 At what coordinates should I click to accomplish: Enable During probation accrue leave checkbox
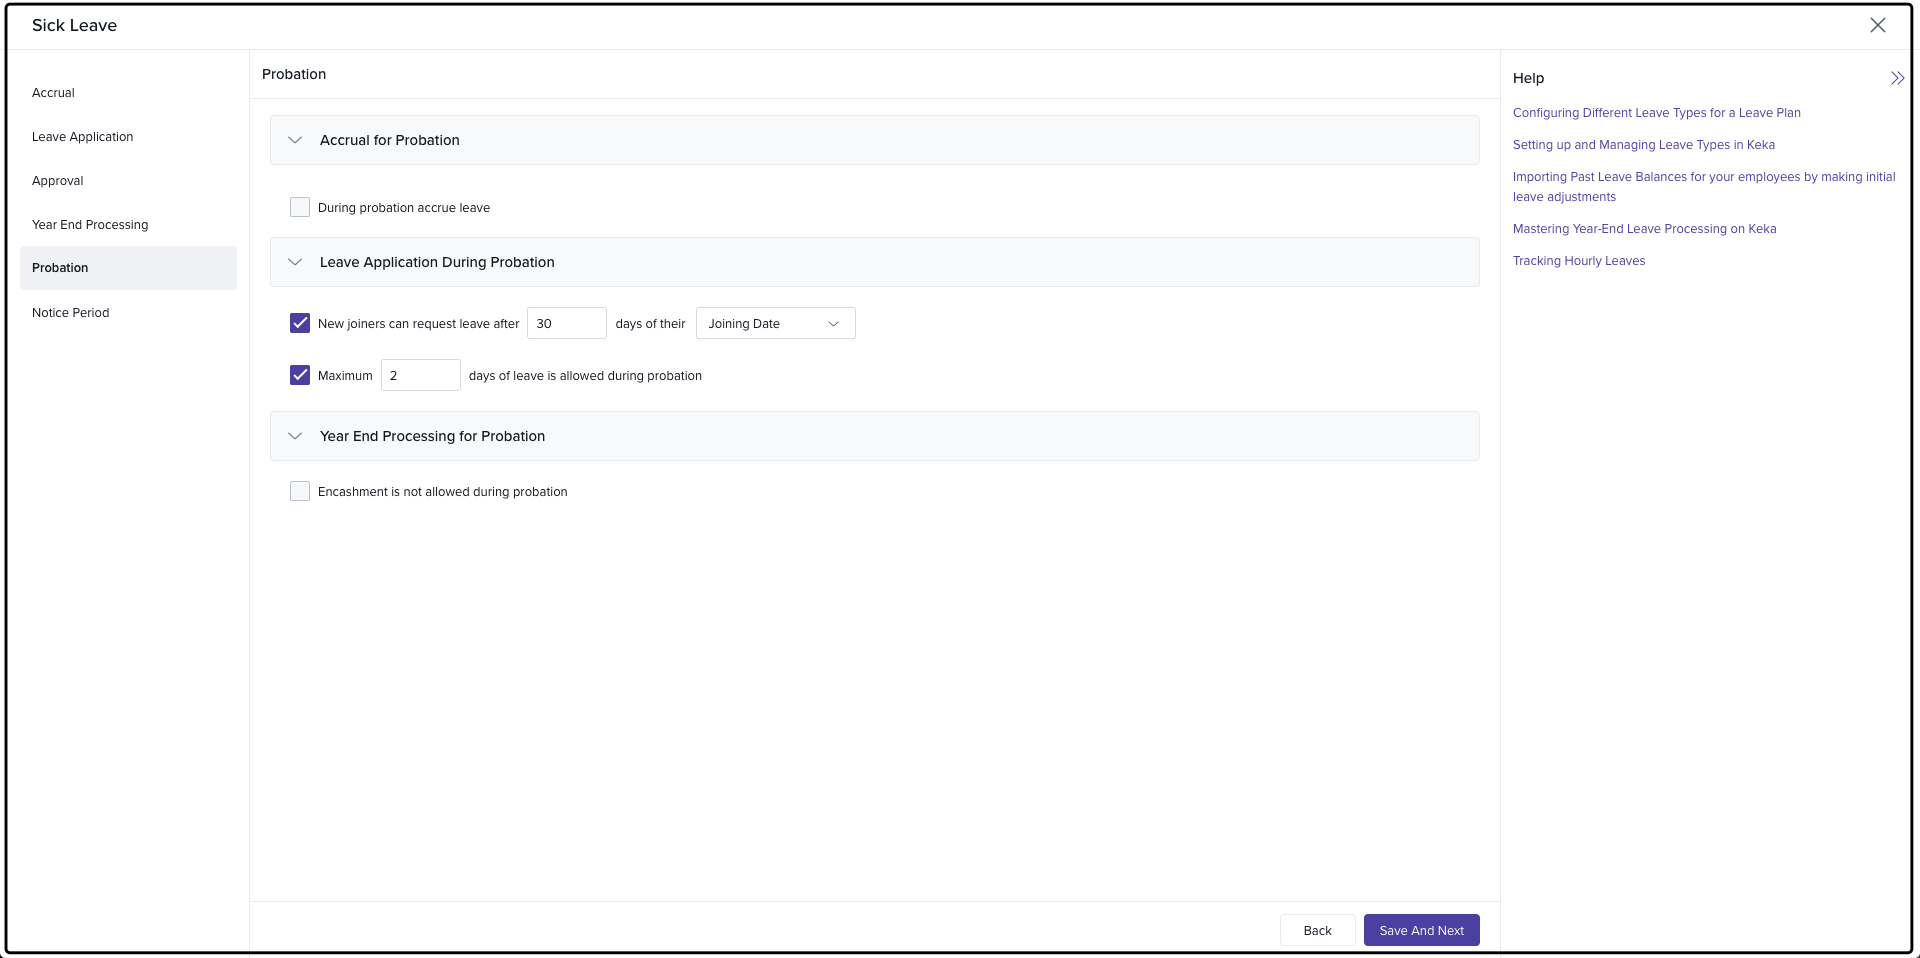coord(300,208)
